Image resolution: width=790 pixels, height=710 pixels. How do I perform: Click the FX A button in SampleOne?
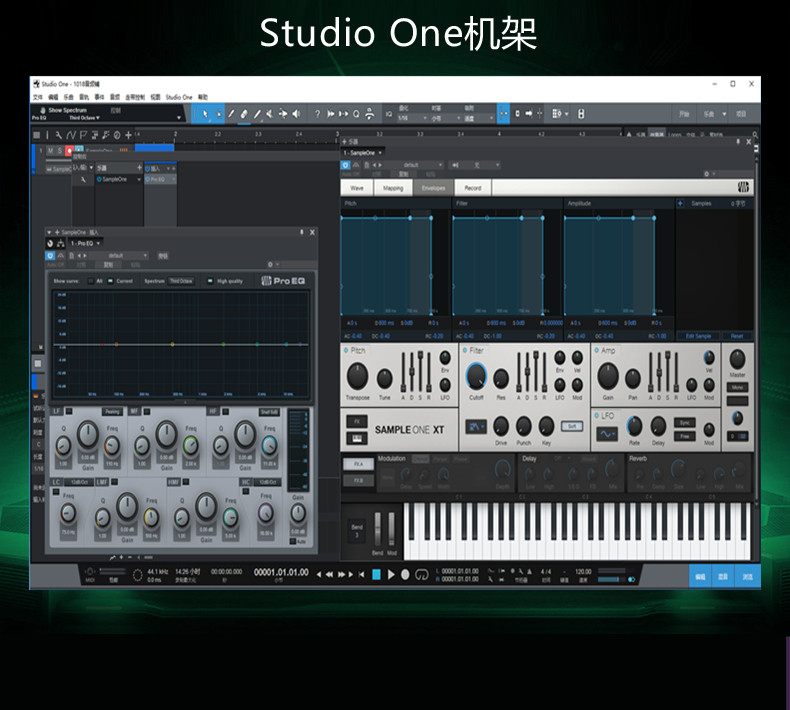[x=358, y=464]
